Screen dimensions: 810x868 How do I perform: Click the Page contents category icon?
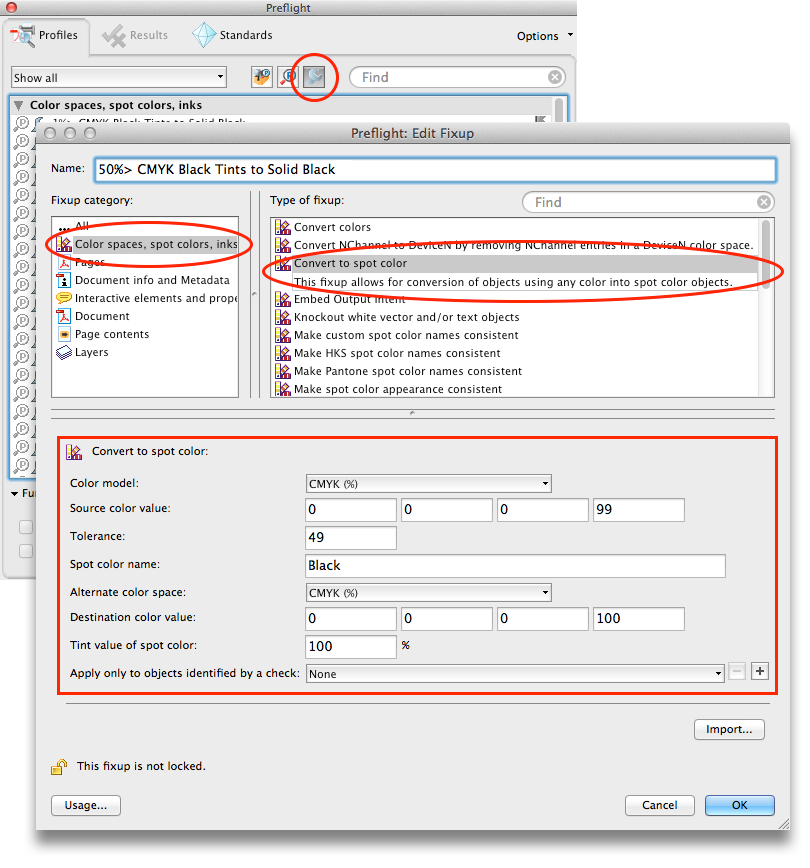point(64,334)
